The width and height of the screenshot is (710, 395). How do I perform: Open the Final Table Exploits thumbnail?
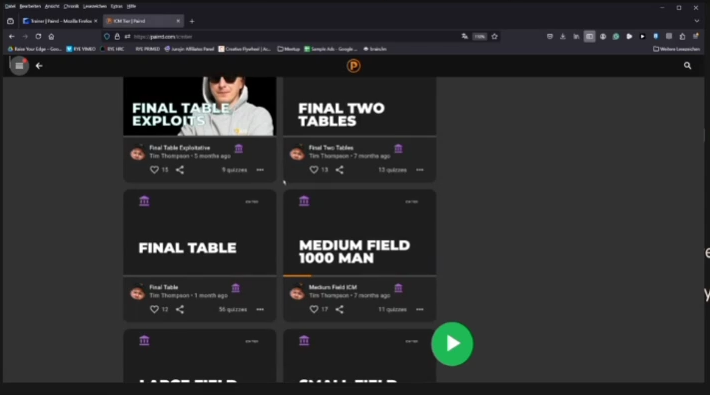pyautogui.click(x=200, y=106)
